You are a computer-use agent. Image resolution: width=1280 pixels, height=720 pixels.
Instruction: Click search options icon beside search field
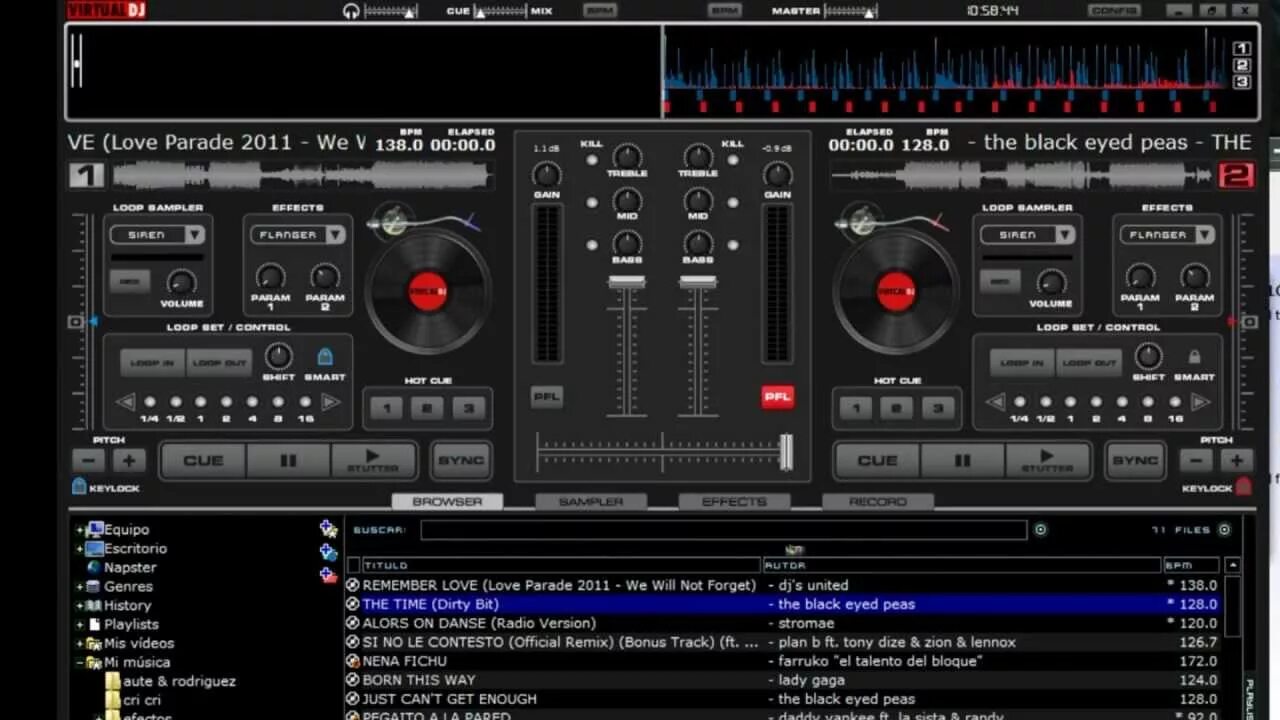(x=1040, y=530)
